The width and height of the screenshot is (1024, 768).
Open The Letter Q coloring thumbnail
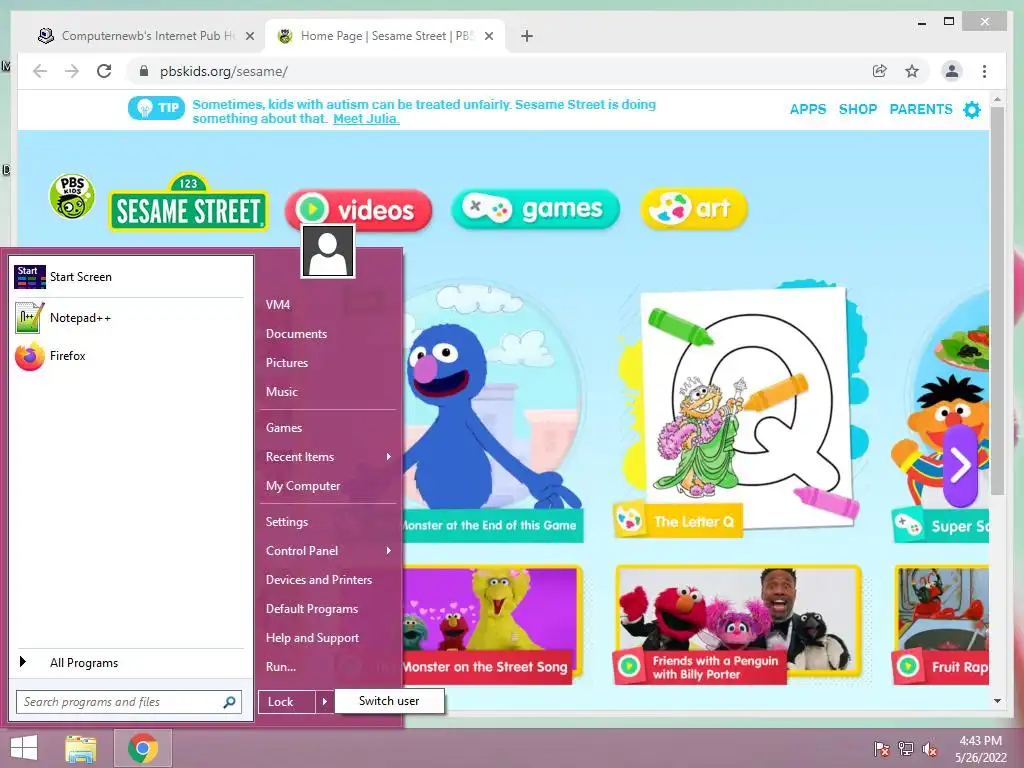(741, 411)
